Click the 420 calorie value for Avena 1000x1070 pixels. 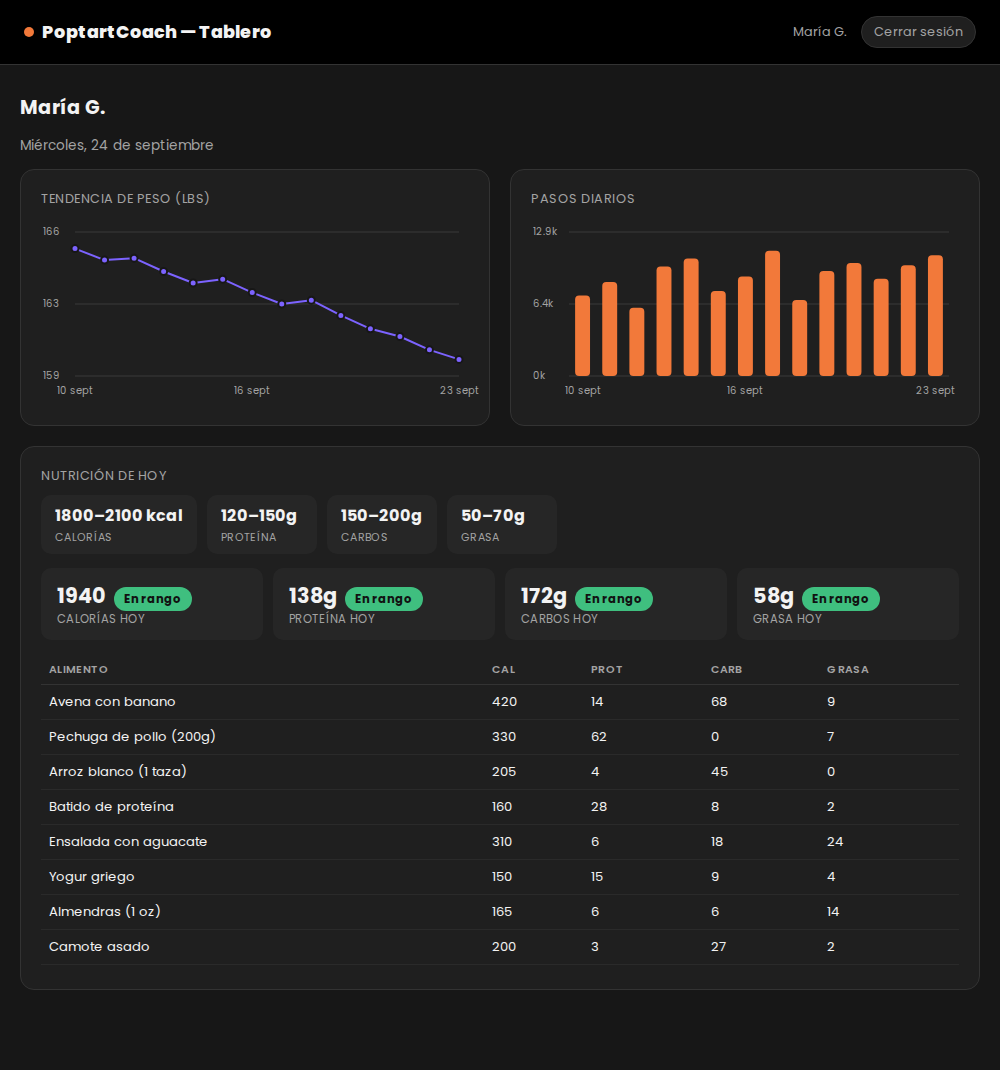(504, 702)
